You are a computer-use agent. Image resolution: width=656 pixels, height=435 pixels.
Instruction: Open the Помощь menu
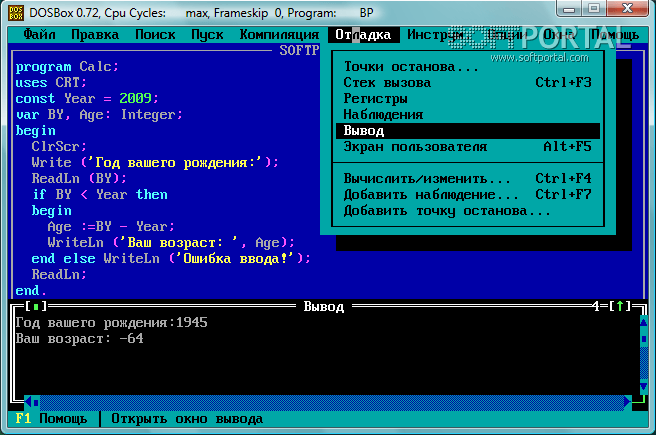615,35
